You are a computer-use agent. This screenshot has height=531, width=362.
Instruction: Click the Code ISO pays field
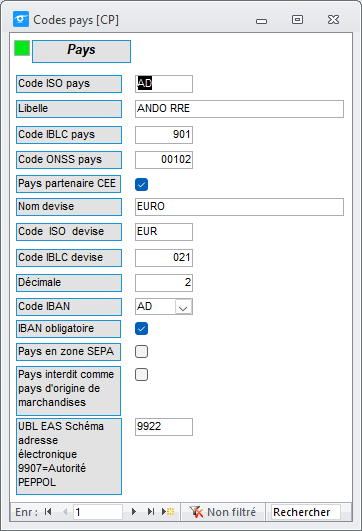164,84
